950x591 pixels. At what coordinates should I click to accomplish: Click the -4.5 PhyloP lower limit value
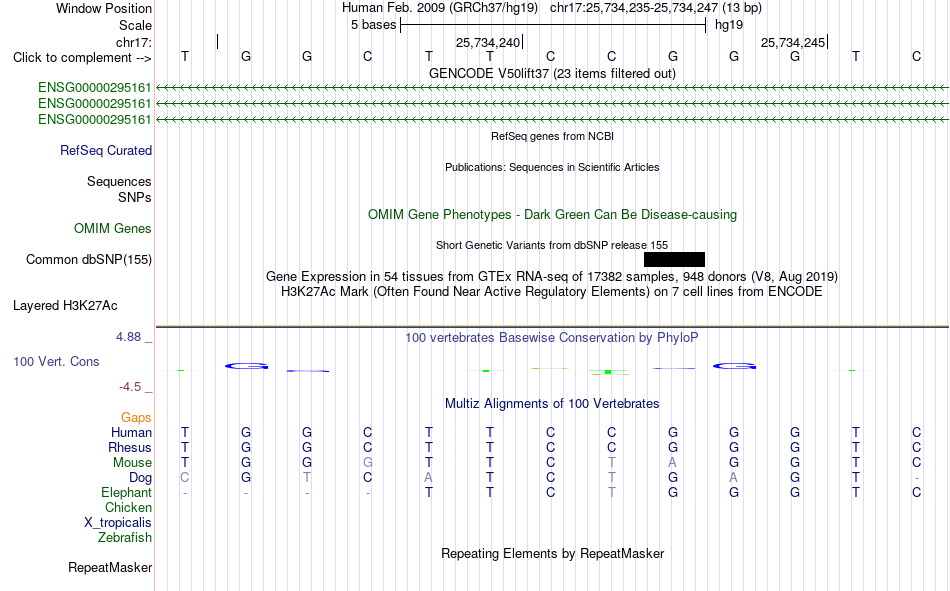(130, 387)
